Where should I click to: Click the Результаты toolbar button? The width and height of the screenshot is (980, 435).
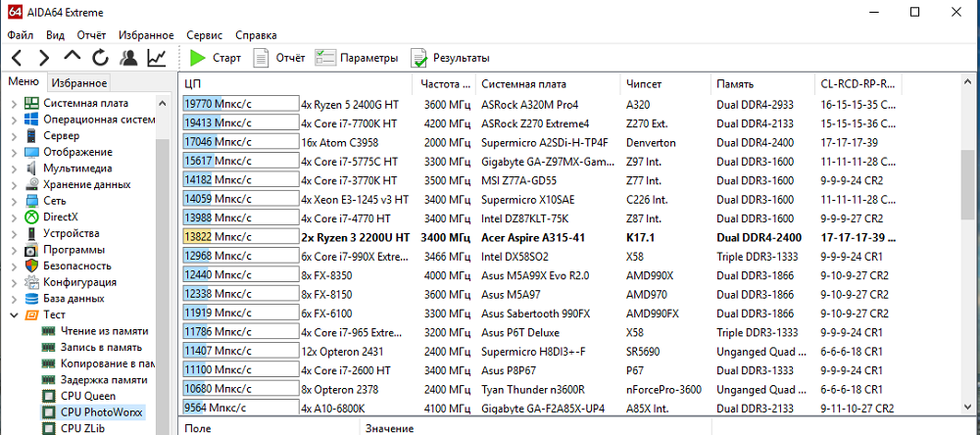tap(449, 58)
